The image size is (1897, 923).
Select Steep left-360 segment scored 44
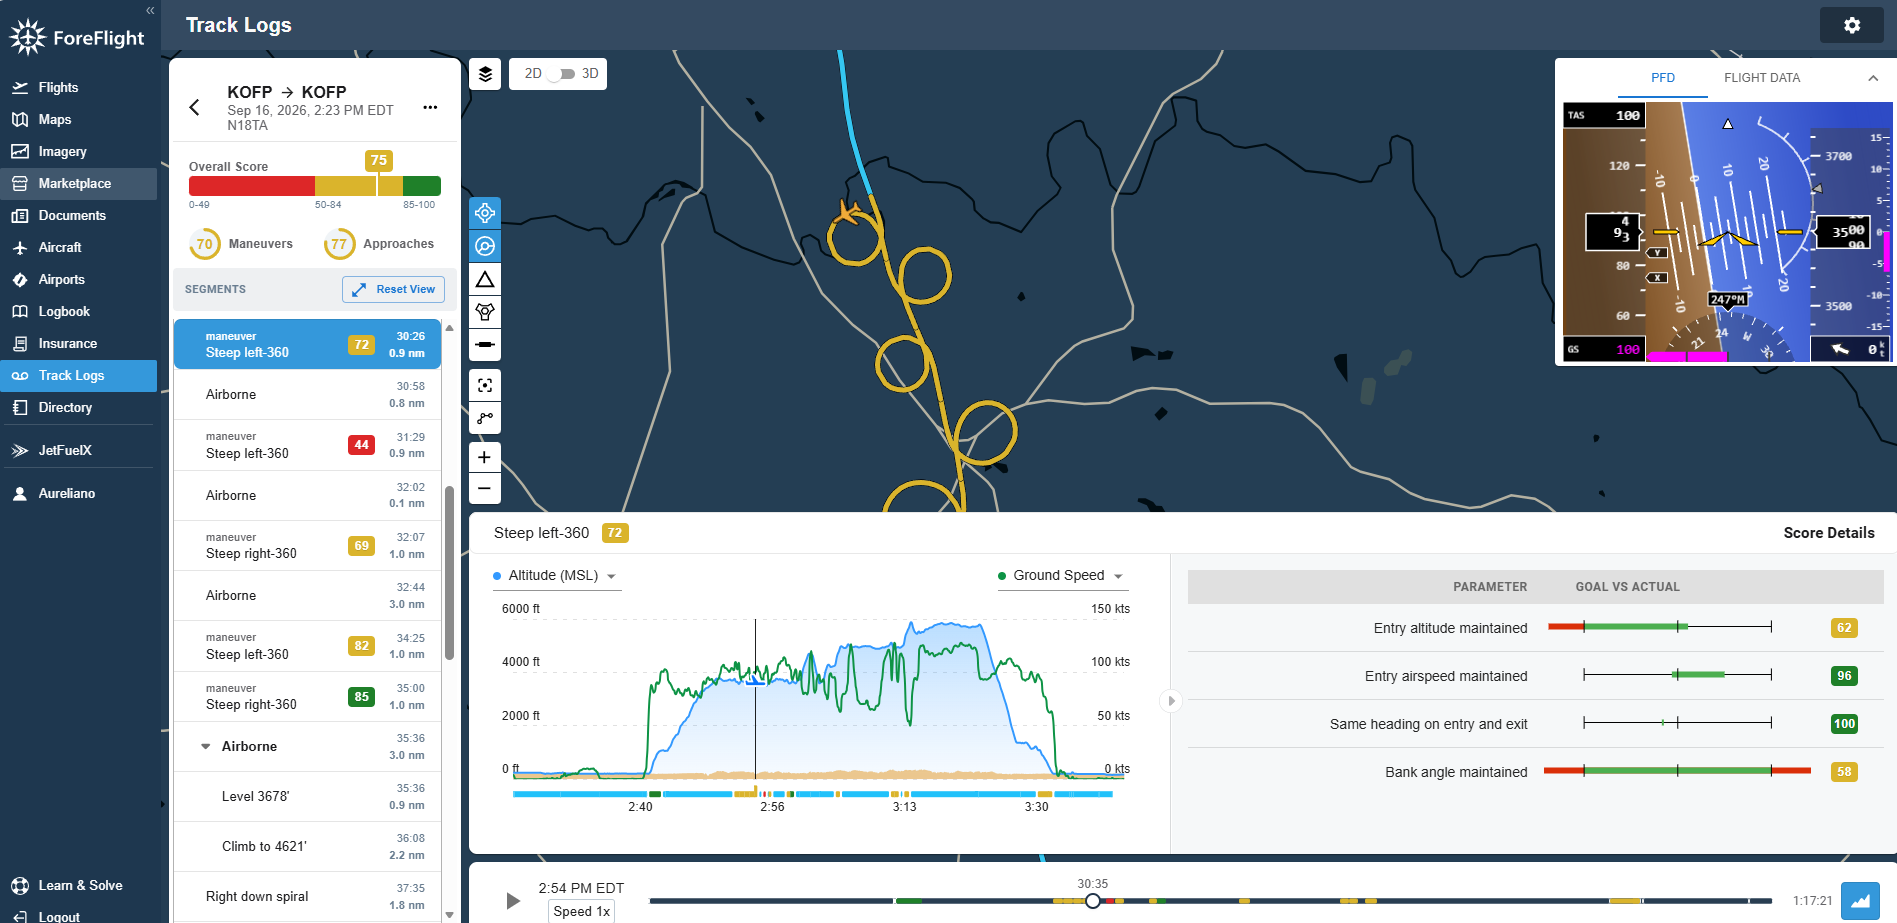click(x=309, y=445)
